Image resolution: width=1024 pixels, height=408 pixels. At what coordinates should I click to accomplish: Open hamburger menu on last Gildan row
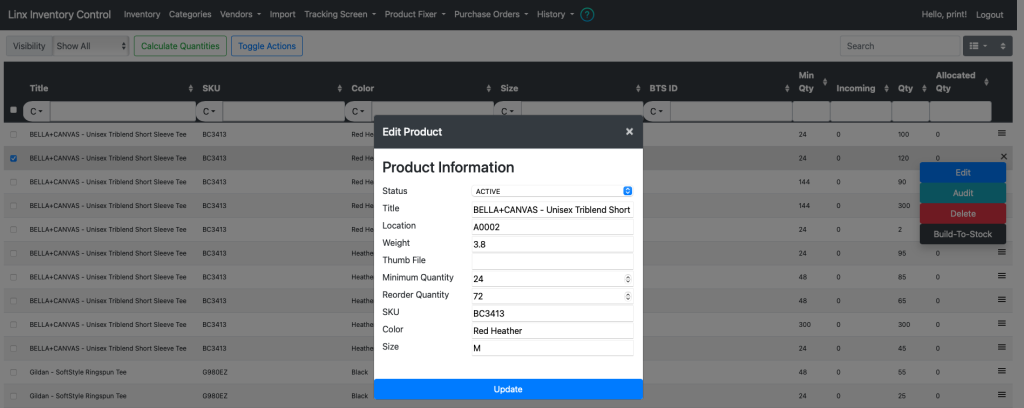[x=1002, y=394]
